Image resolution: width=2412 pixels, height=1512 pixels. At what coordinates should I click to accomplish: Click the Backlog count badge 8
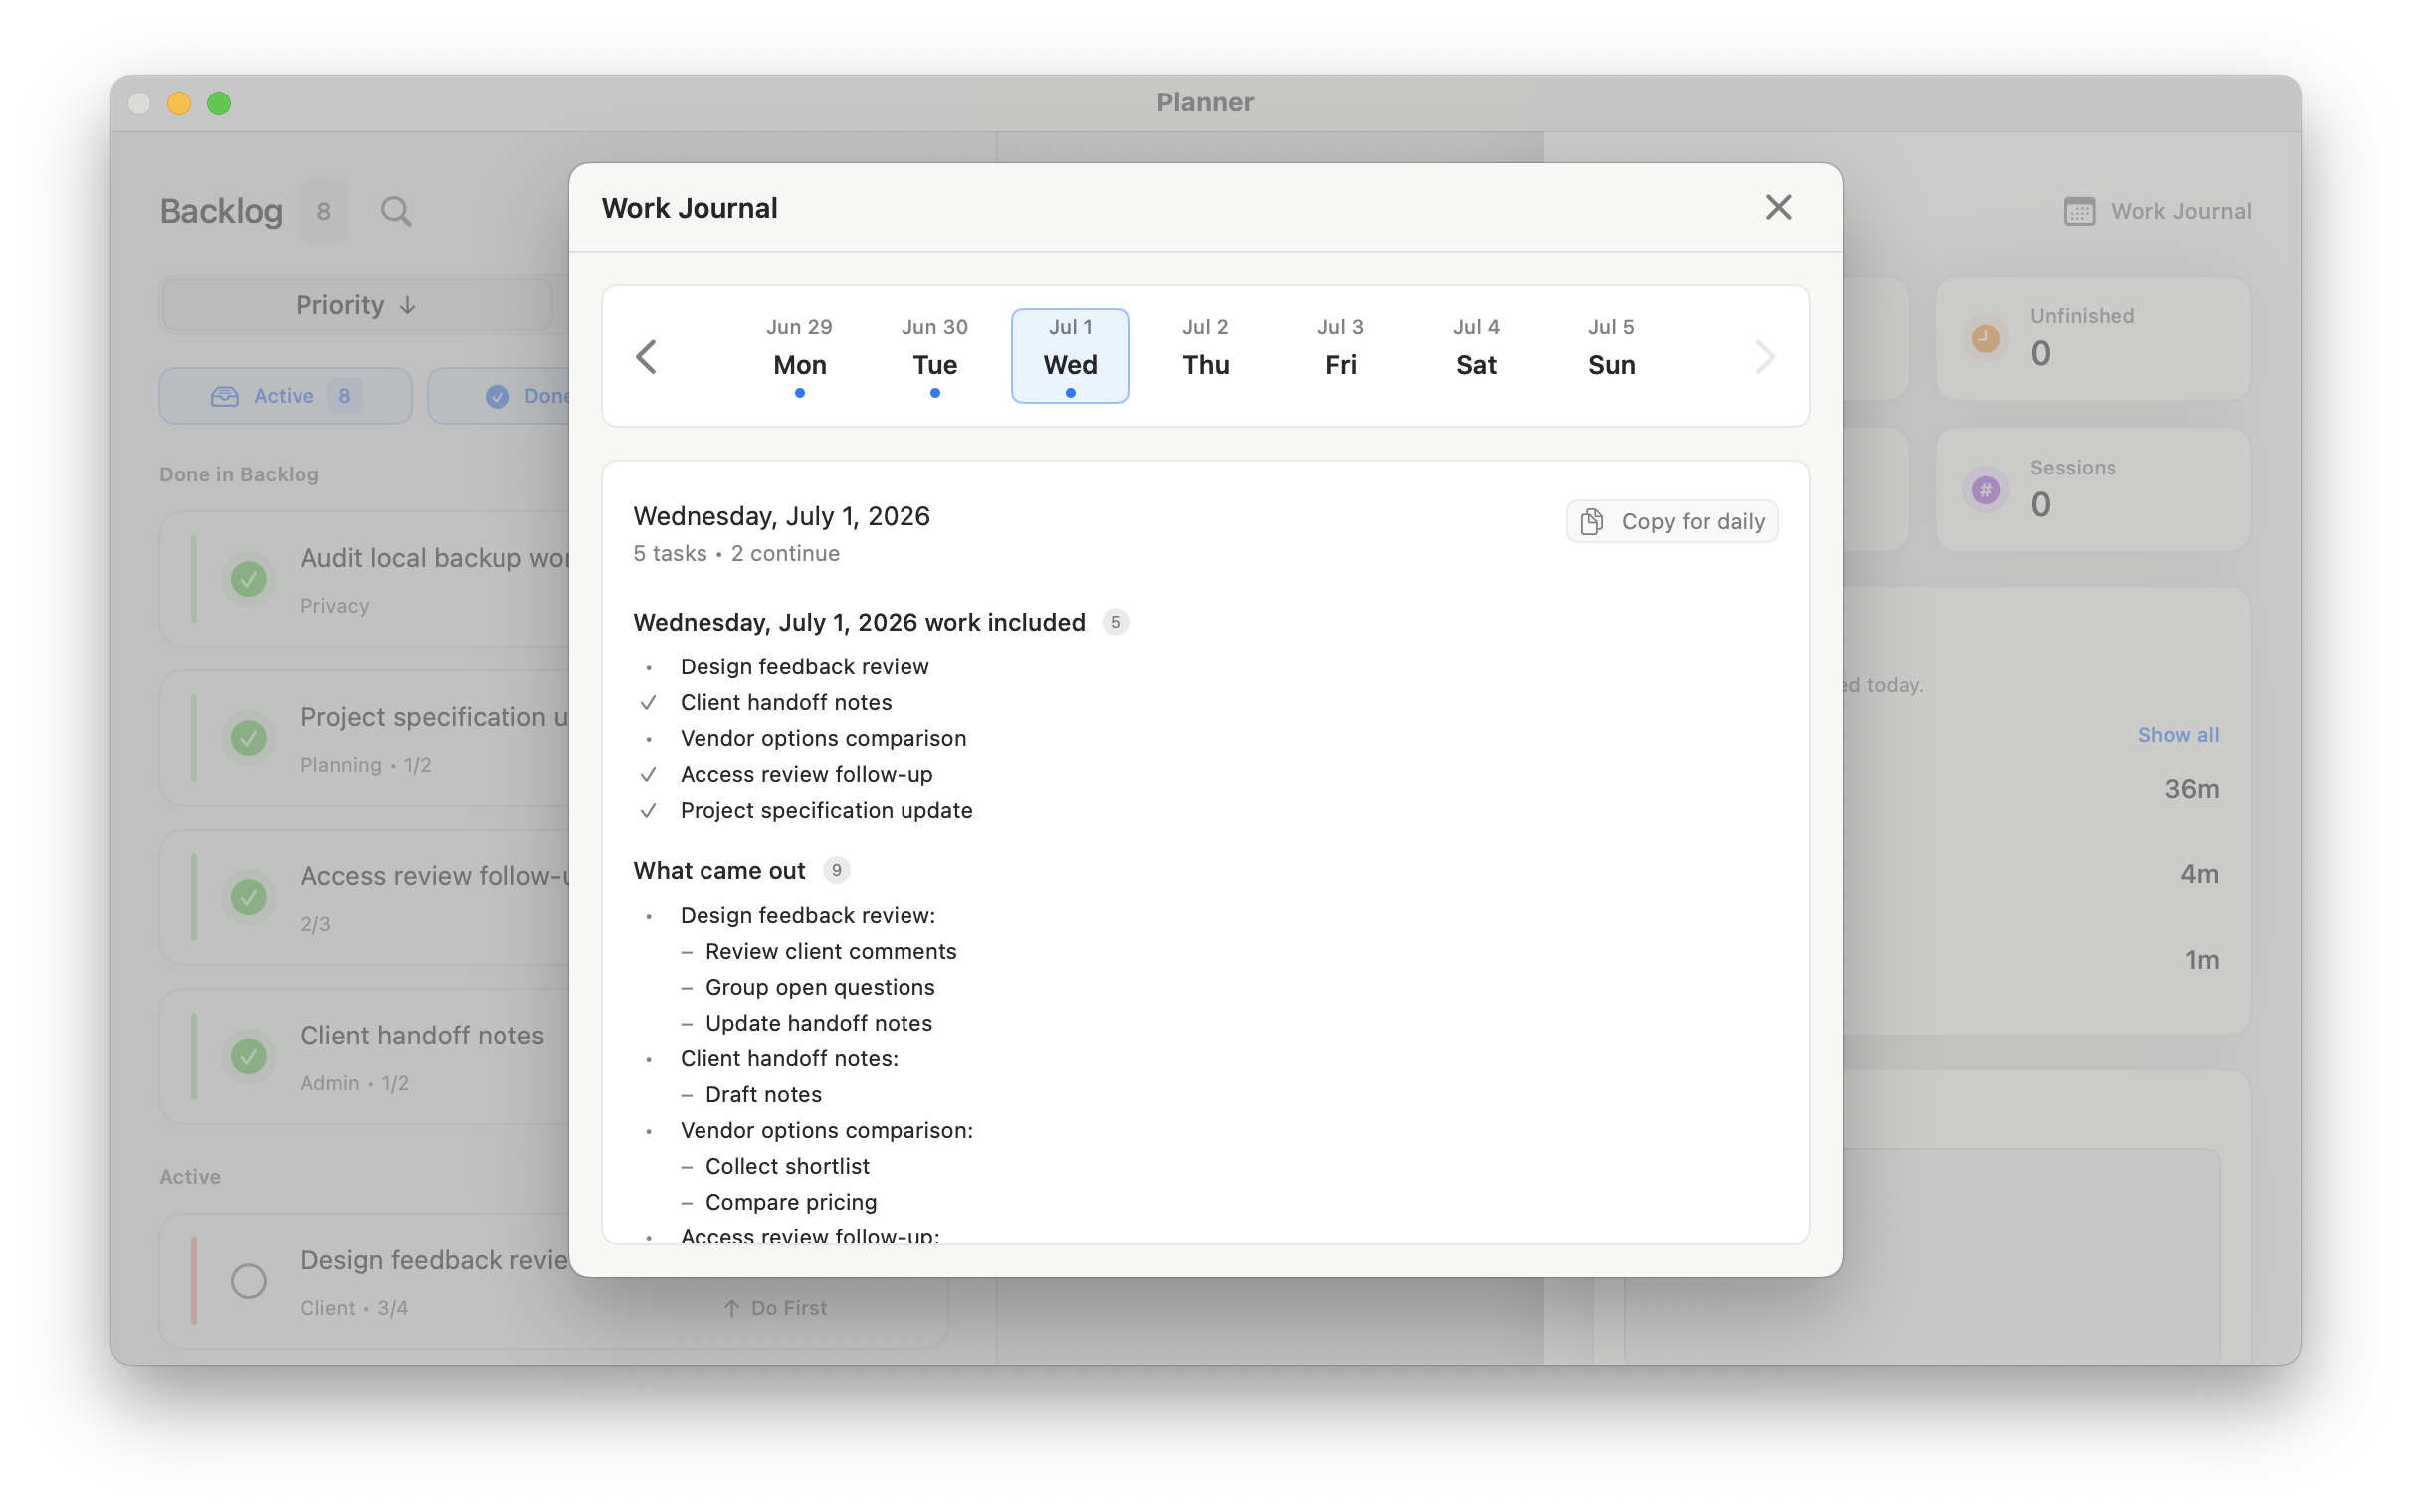click(x=324, y=211)
